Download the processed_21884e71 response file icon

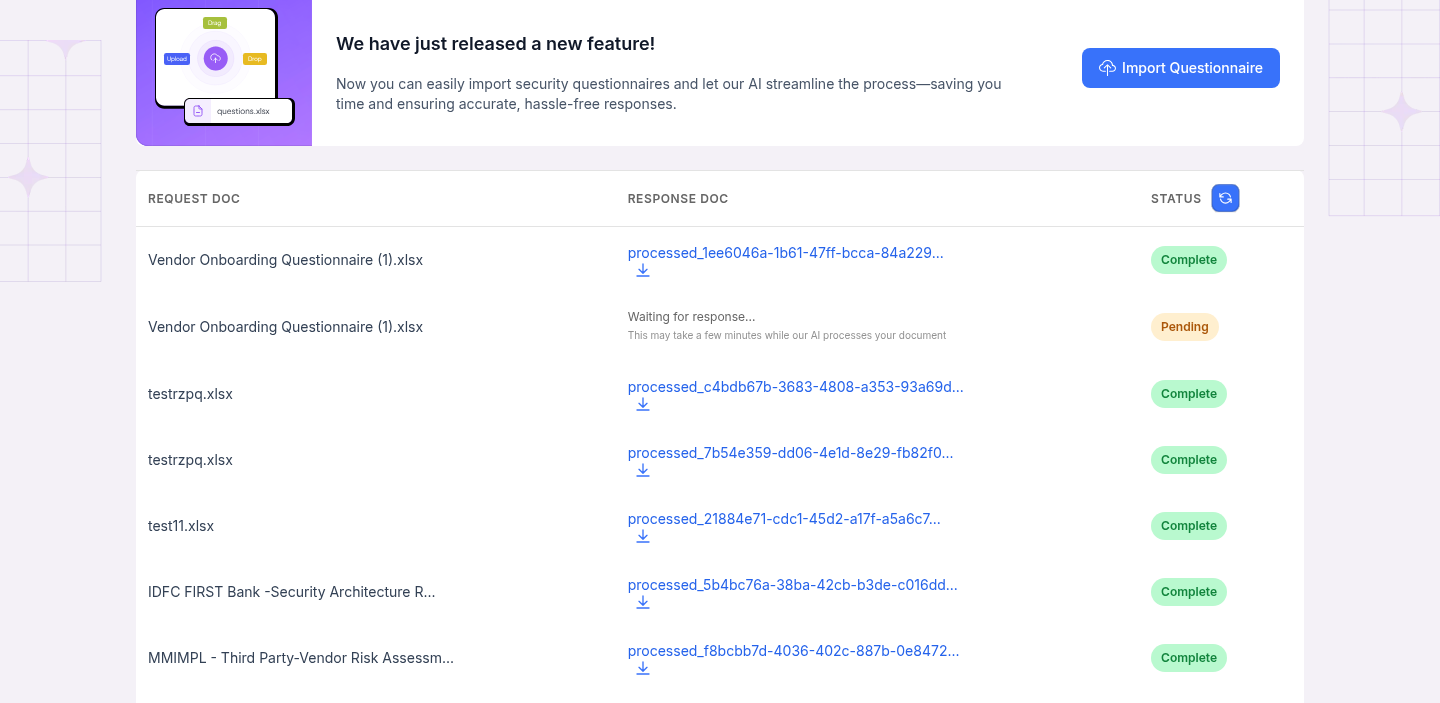tap(643, 537)
